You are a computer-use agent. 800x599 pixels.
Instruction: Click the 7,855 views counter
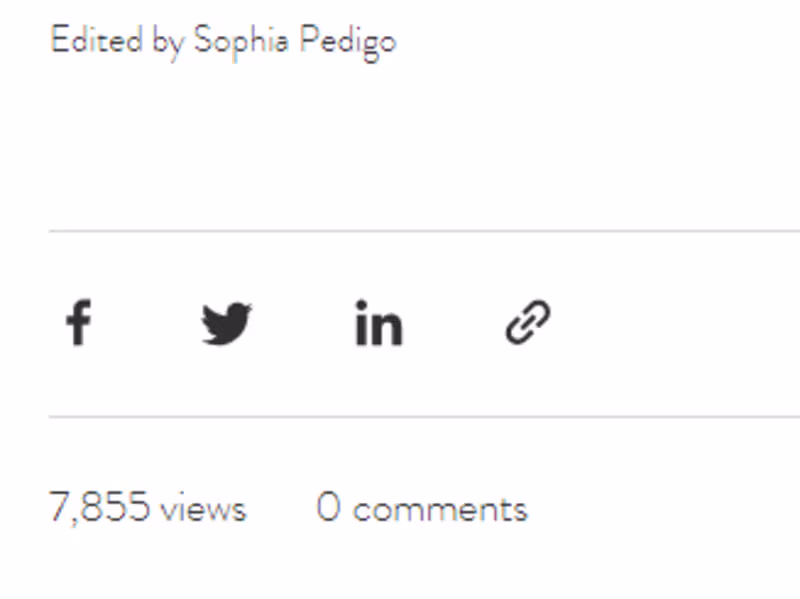pyautogui.click(x=147, y=508)
